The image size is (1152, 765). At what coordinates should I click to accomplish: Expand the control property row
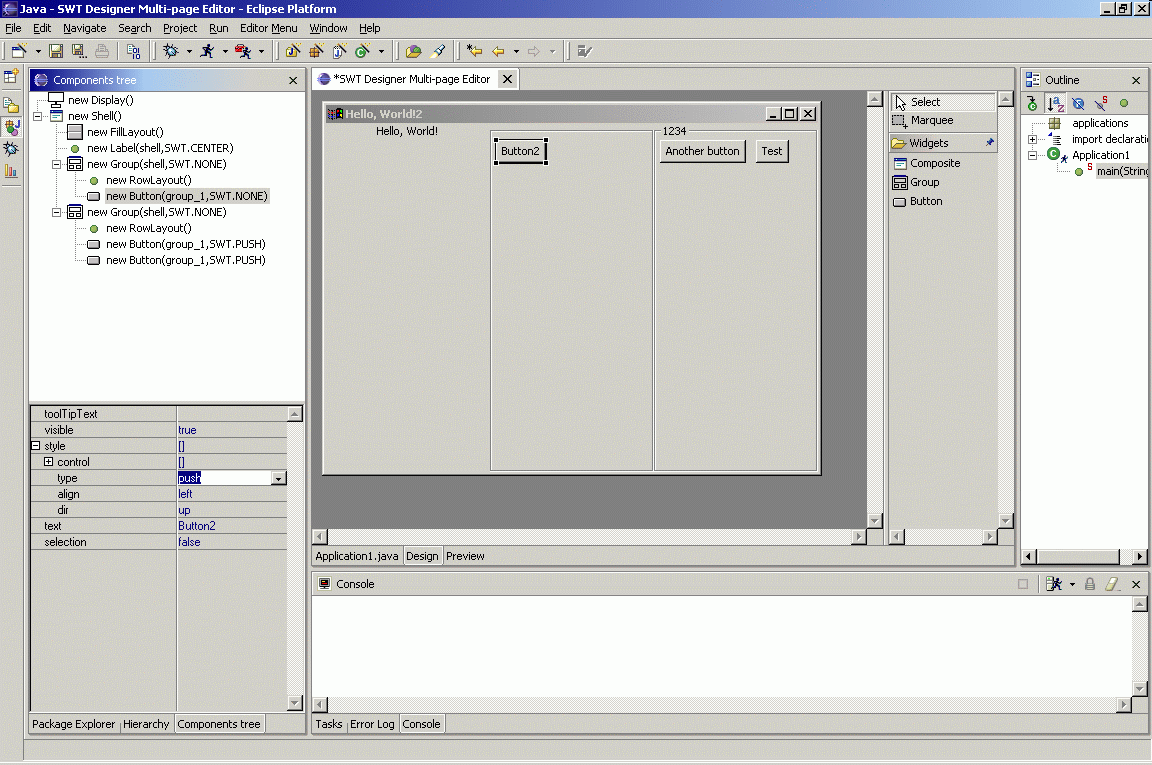[x=48, y=461]
